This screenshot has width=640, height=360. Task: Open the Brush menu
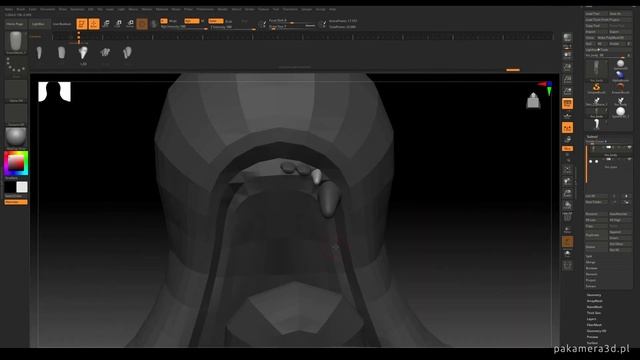coord(21,9)
